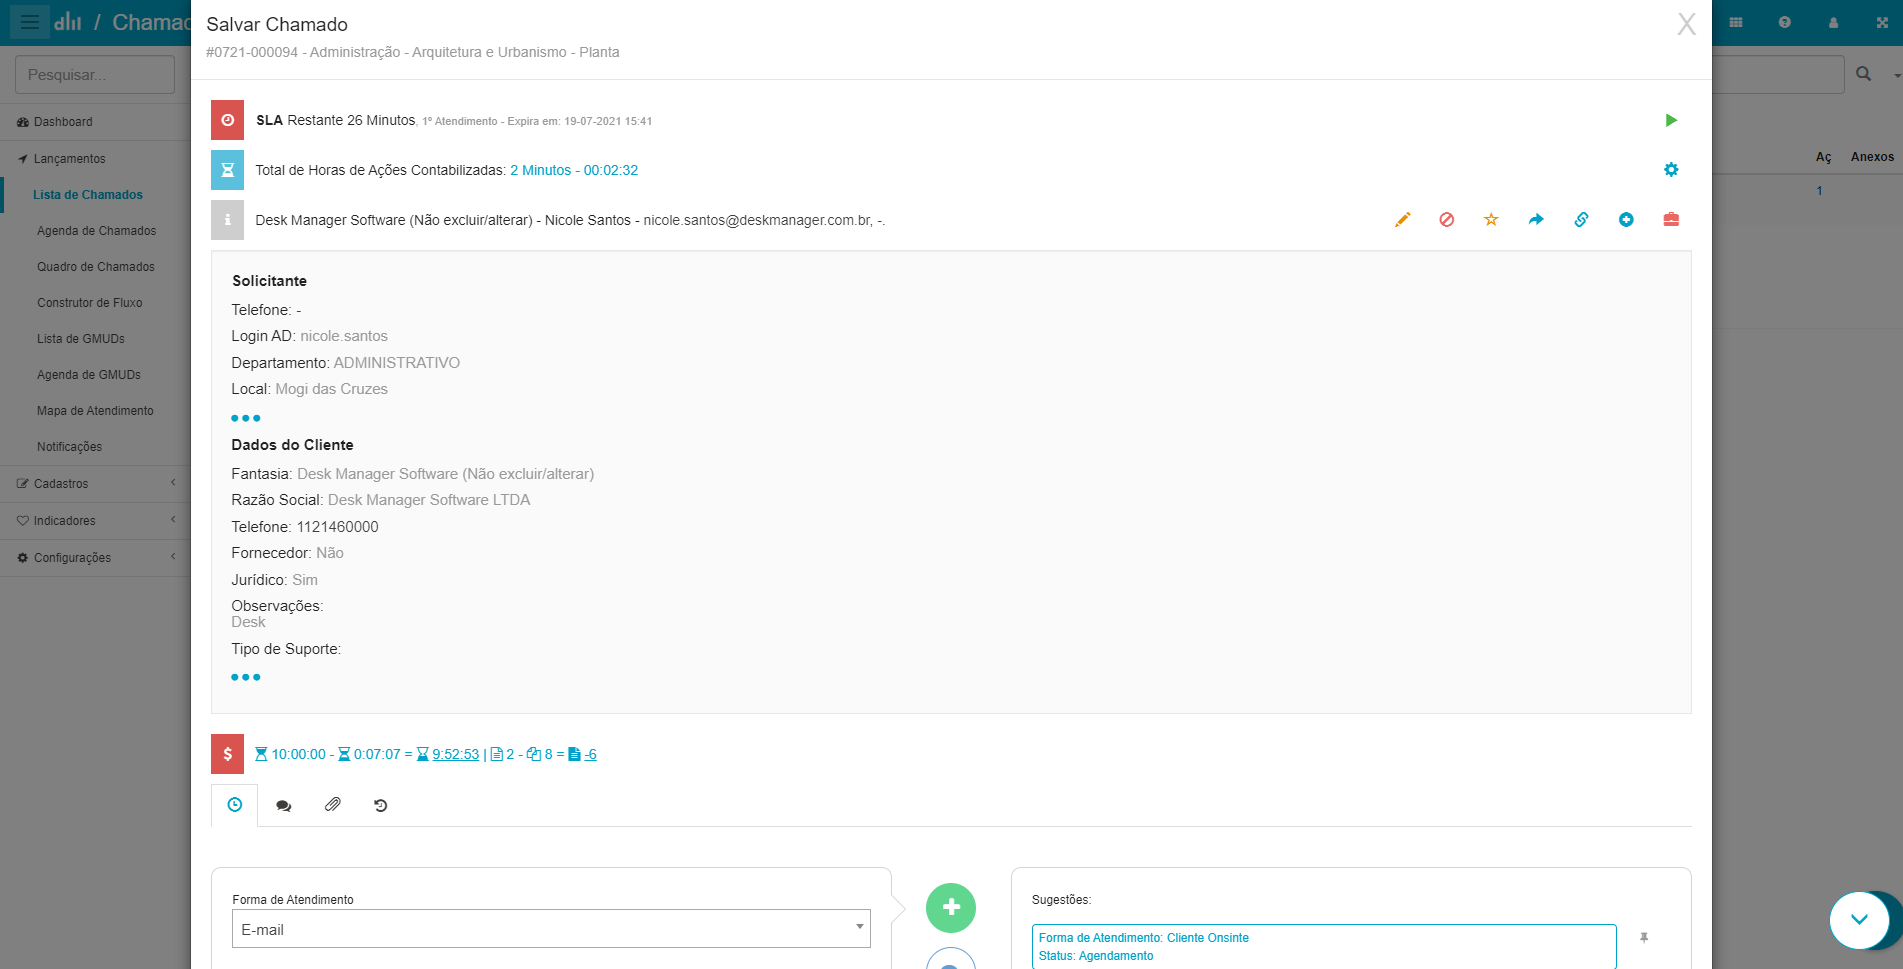This screenshot has height=969, width=1903.
Task: Open help question mark icon in header
Action: tap(1785, 22)
